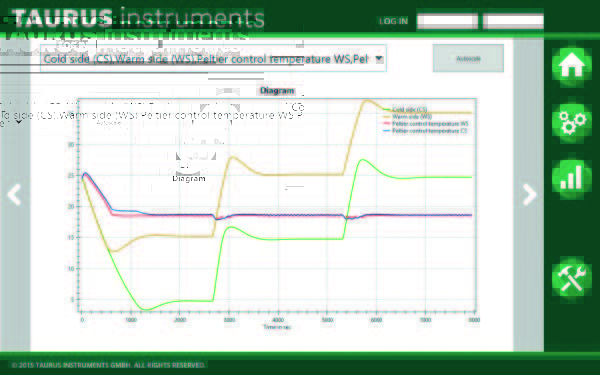The image size is (600, 375).
Task: Expand the curve selection dropdown arrow
Action: (x=379, y=59)
